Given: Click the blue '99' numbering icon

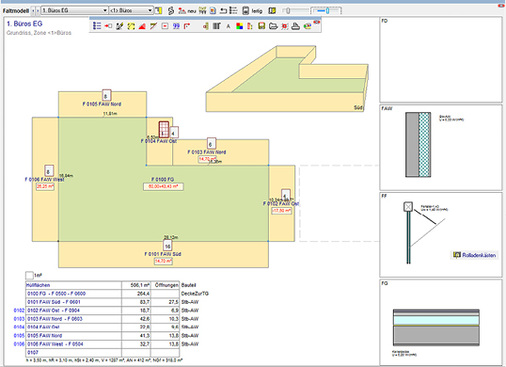Looking at the screenshot, I should pyautogui.click(x=176, y=26).
